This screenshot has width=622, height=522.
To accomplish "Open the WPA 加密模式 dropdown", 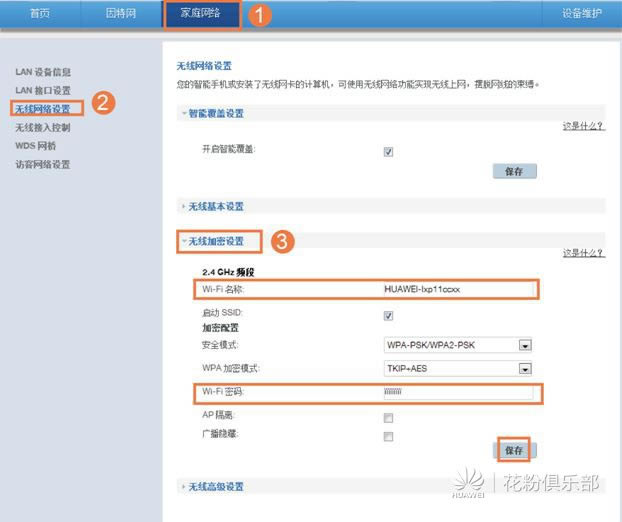I will (457, 369).
